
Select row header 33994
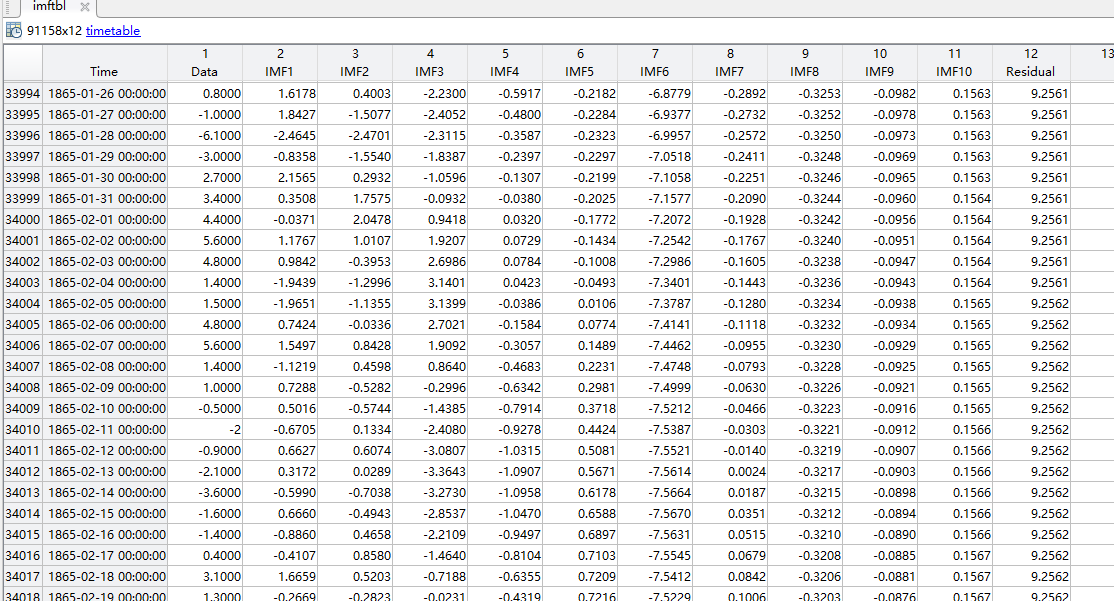22,93
